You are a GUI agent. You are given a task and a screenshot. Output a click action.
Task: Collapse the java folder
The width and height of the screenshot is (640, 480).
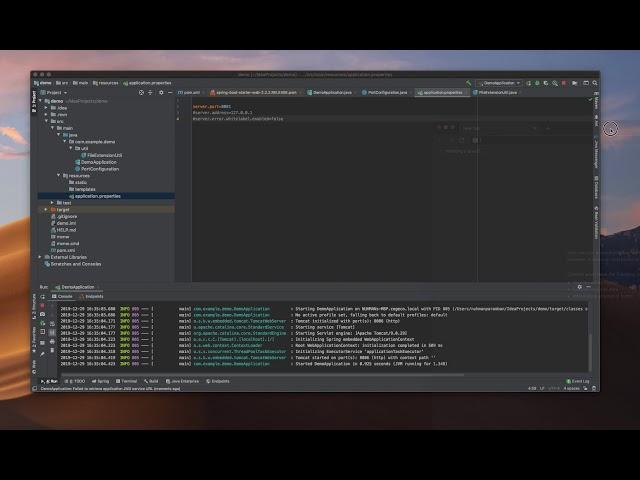coord(58,135)
